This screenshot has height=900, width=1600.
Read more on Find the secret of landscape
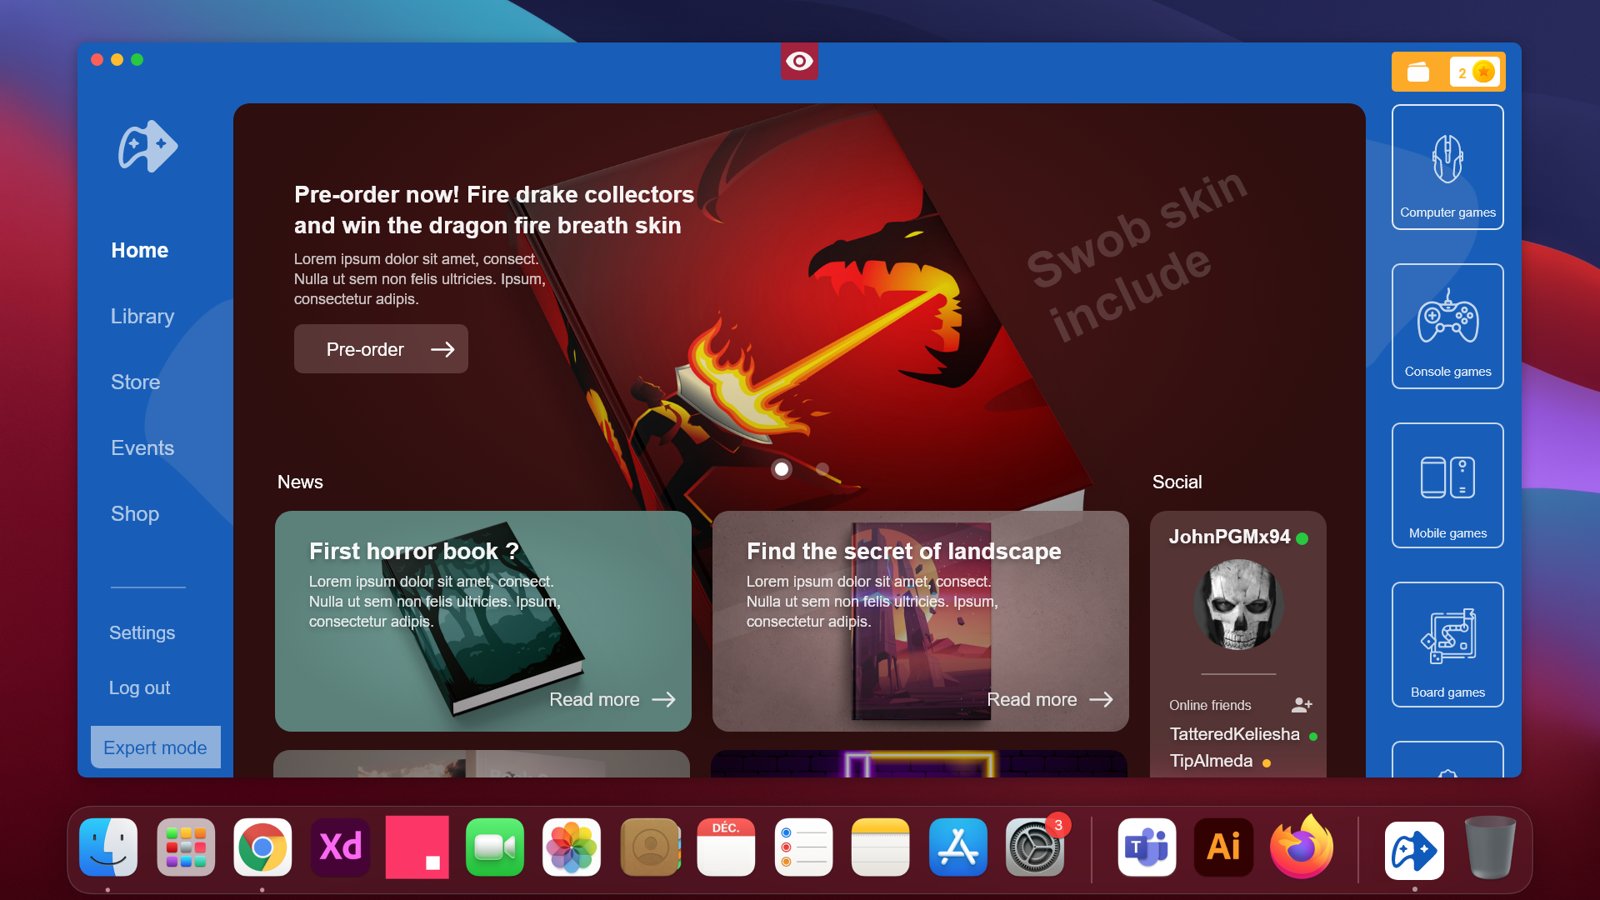click(x=1050, y=700)
